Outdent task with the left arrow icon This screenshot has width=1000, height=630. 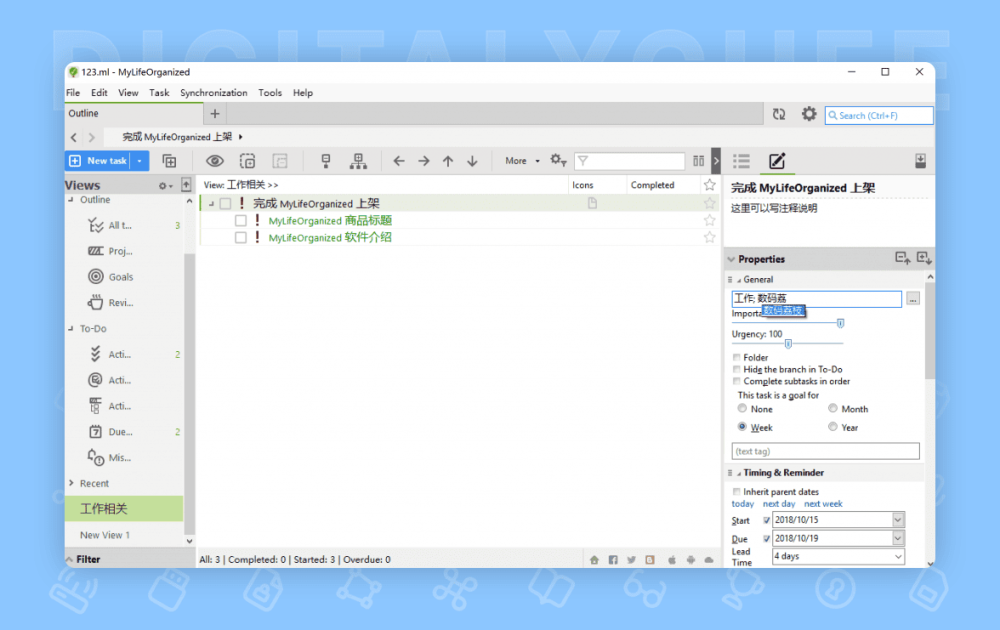(x=399, y=161)
